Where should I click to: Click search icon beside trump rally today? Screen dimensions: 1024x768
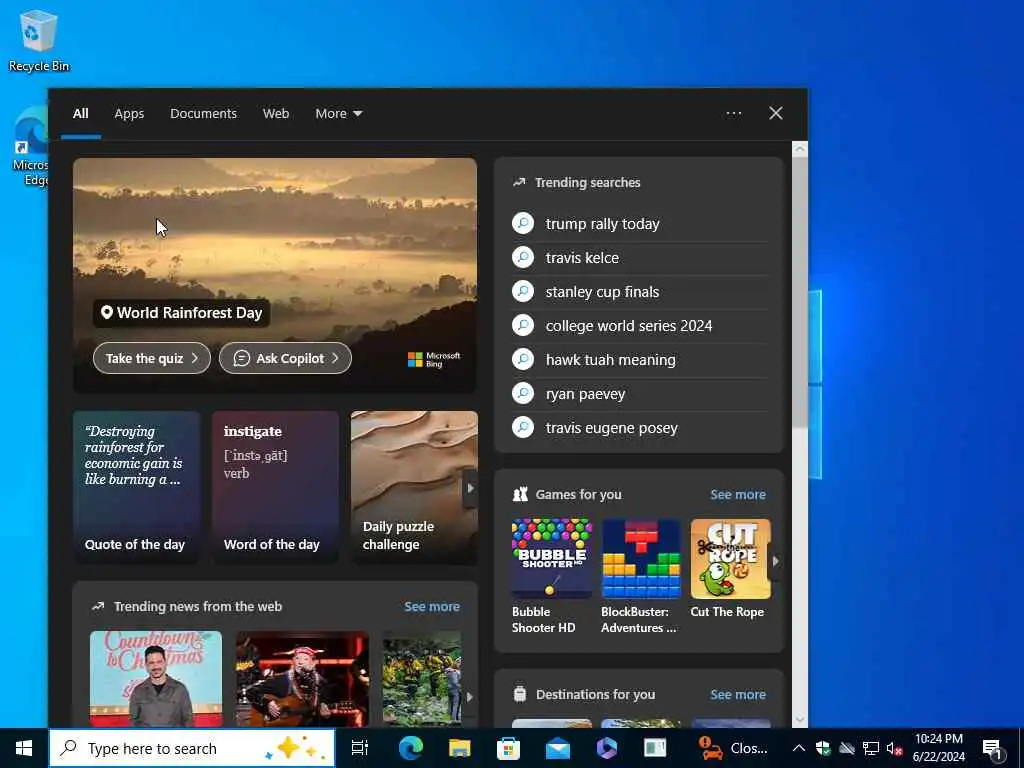[523, 223]
